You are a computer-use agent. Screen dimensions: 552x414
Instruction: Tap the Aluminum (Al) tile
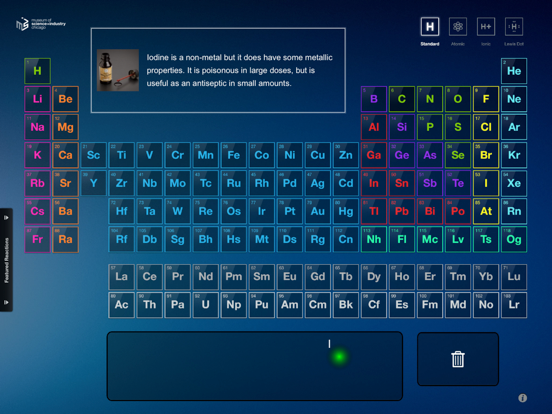click(x=374, y=127)
